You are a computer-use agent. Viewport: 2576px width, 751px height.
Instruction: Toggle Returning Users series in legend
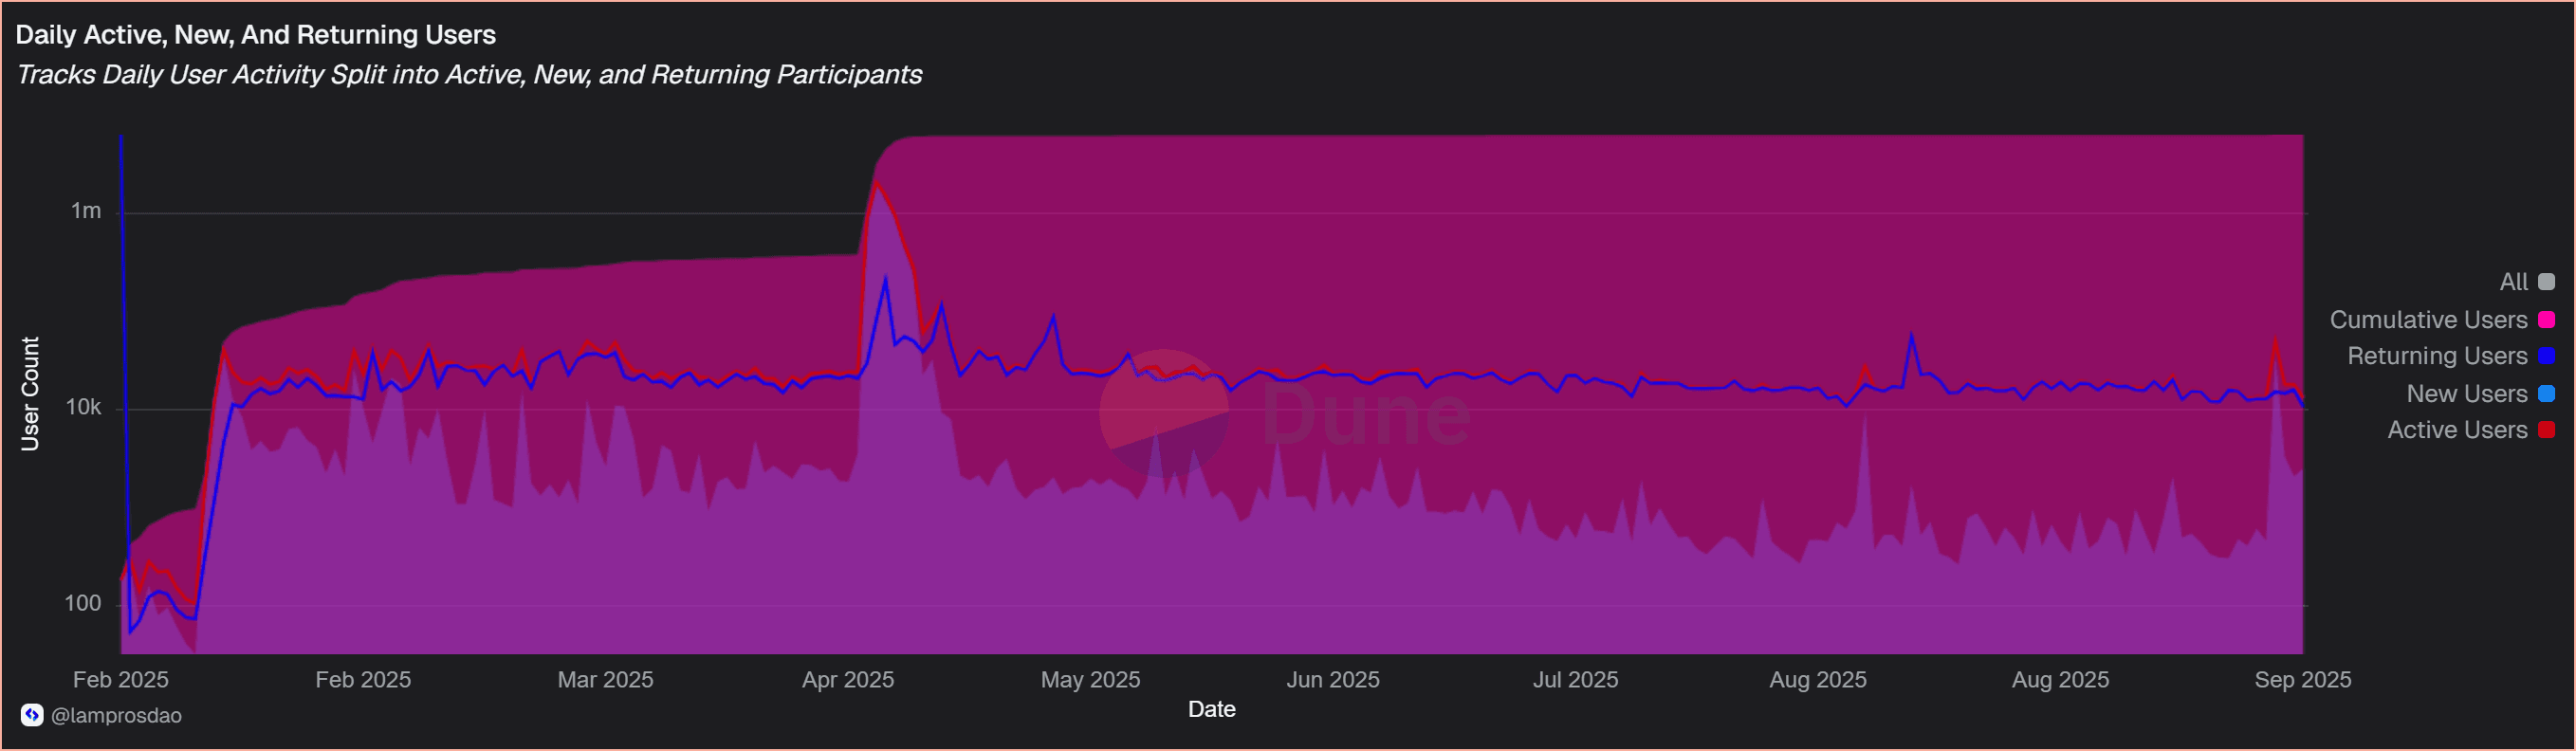[2450, 356]
